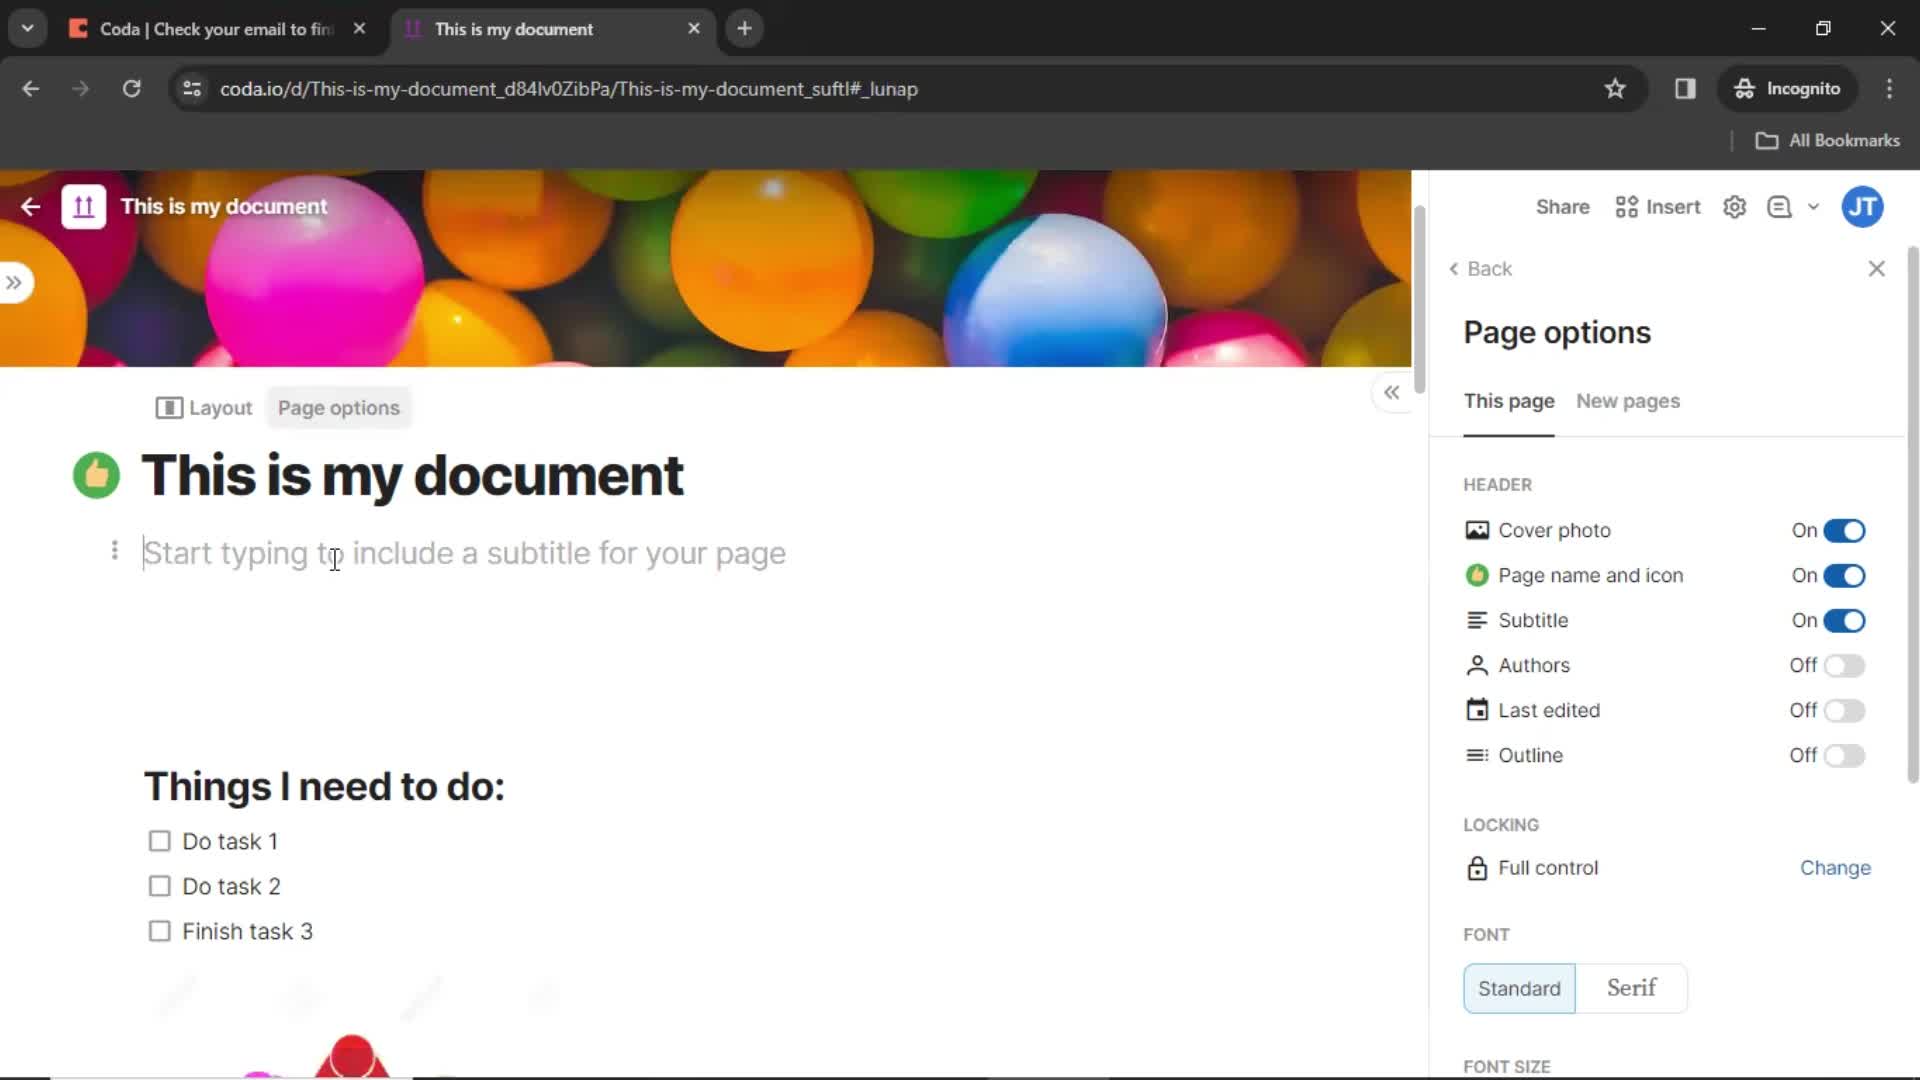The height and width of the screenshot is (1080, 1920).
Task: Open the comments icon
Action: pos(1779,207)
